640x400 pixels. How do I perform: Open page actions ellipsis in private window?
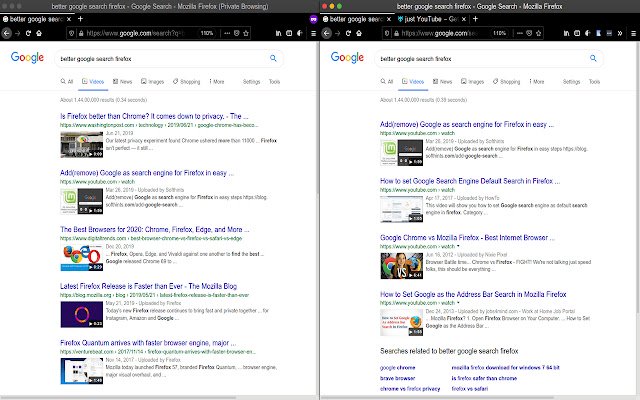point(227,33)
